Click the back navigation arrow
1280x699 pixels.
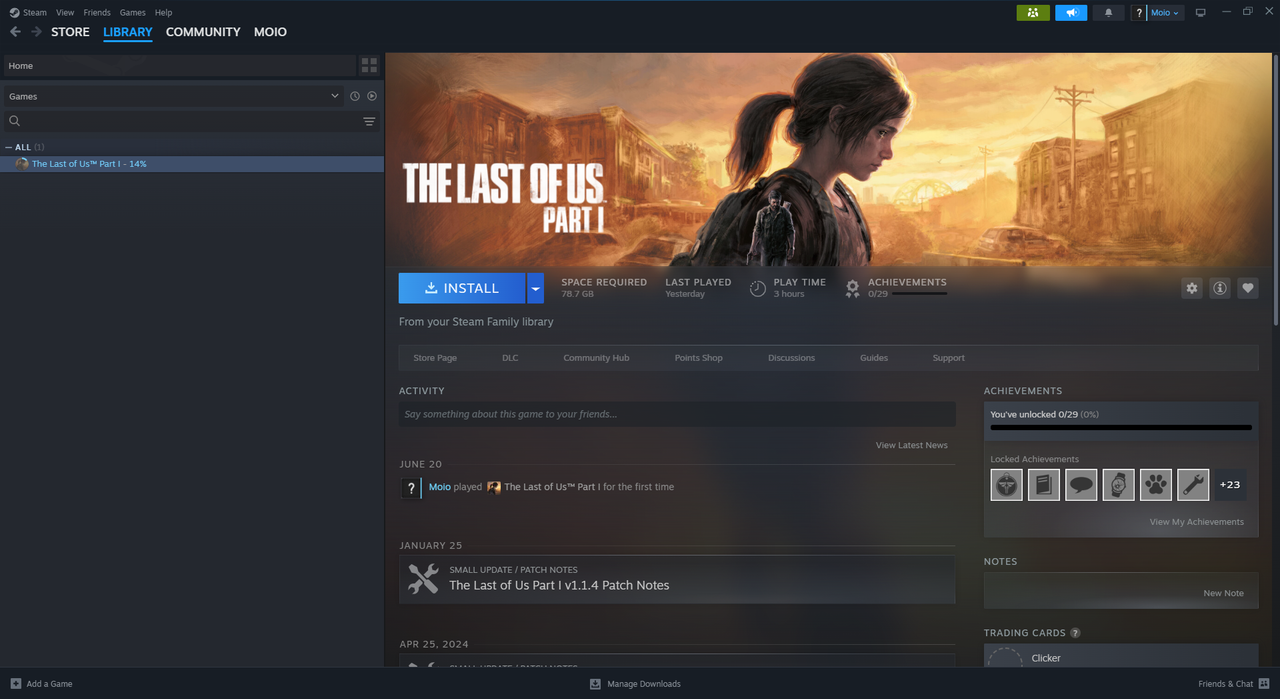[15, 32]
